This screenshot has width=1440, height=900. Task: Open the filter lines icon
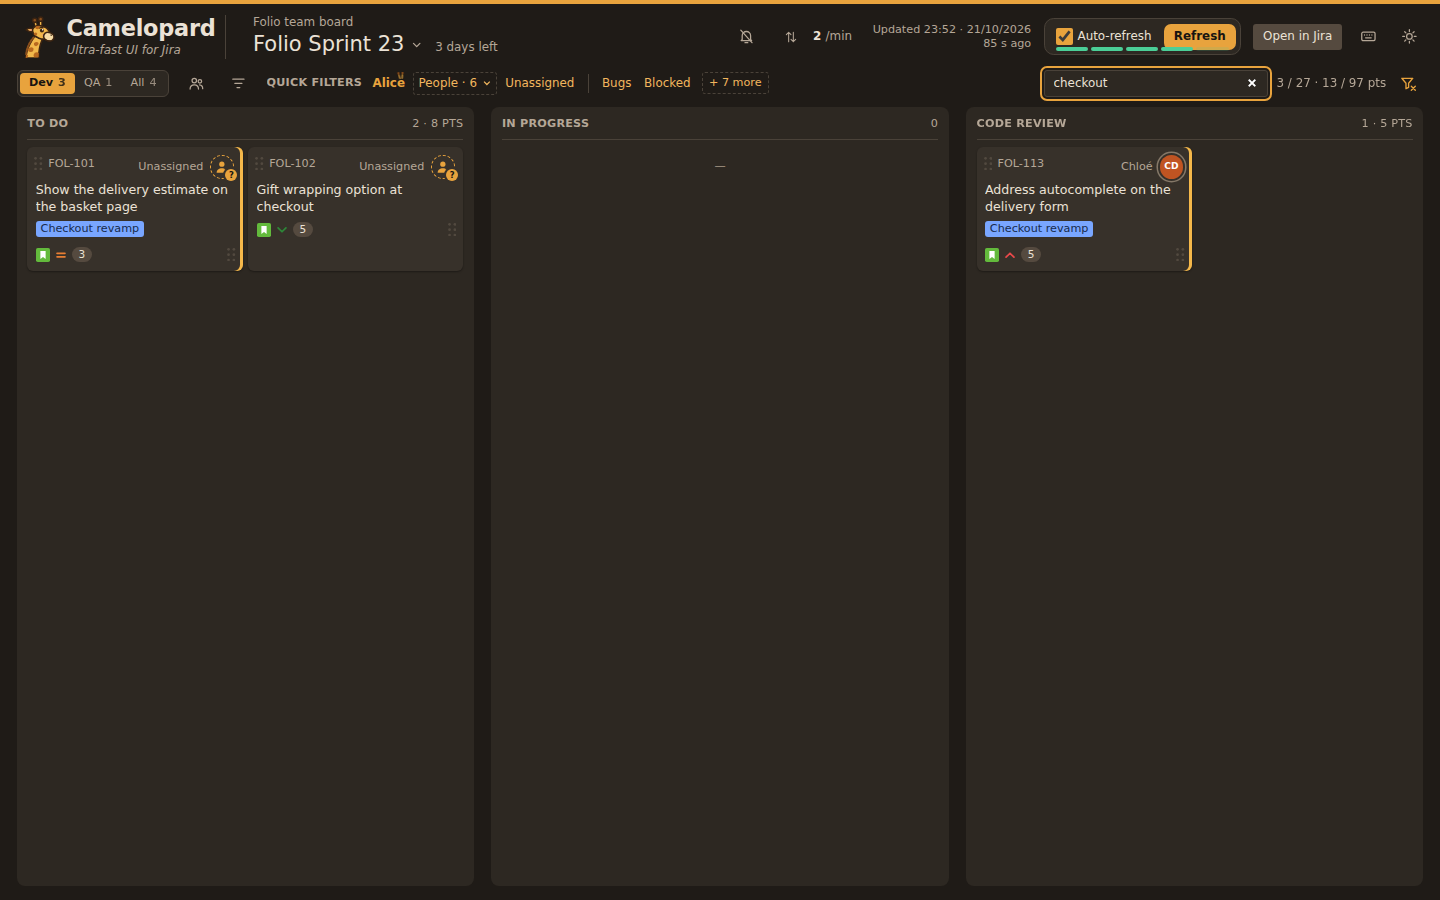click(x=238, y=84)
